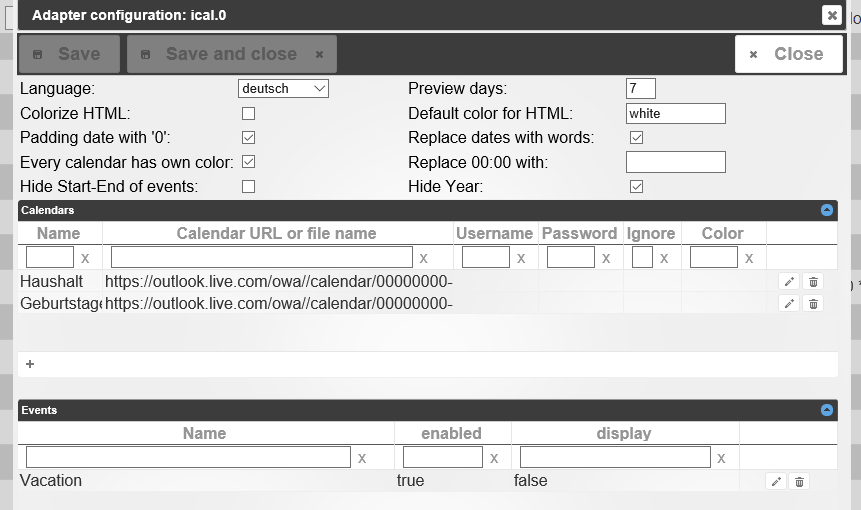Delete the Geburtstage calendar entry
861x510 pixels.
click(x=813, y=303)
